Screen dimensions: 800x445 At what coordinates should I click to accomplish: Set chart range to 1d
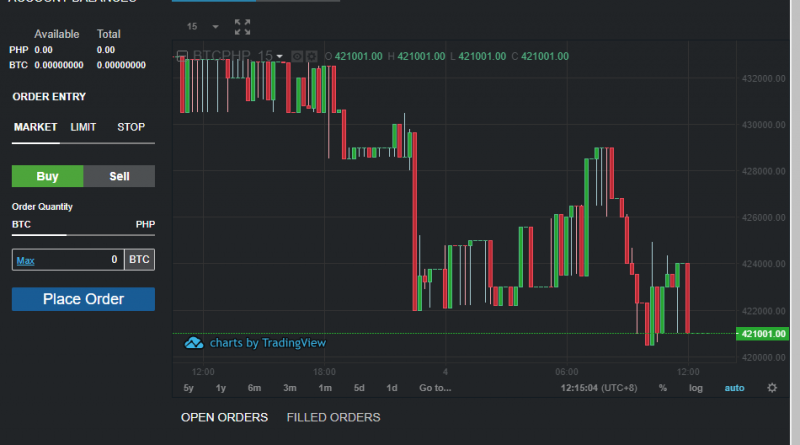pyautogui.click(x=392, y=388)
